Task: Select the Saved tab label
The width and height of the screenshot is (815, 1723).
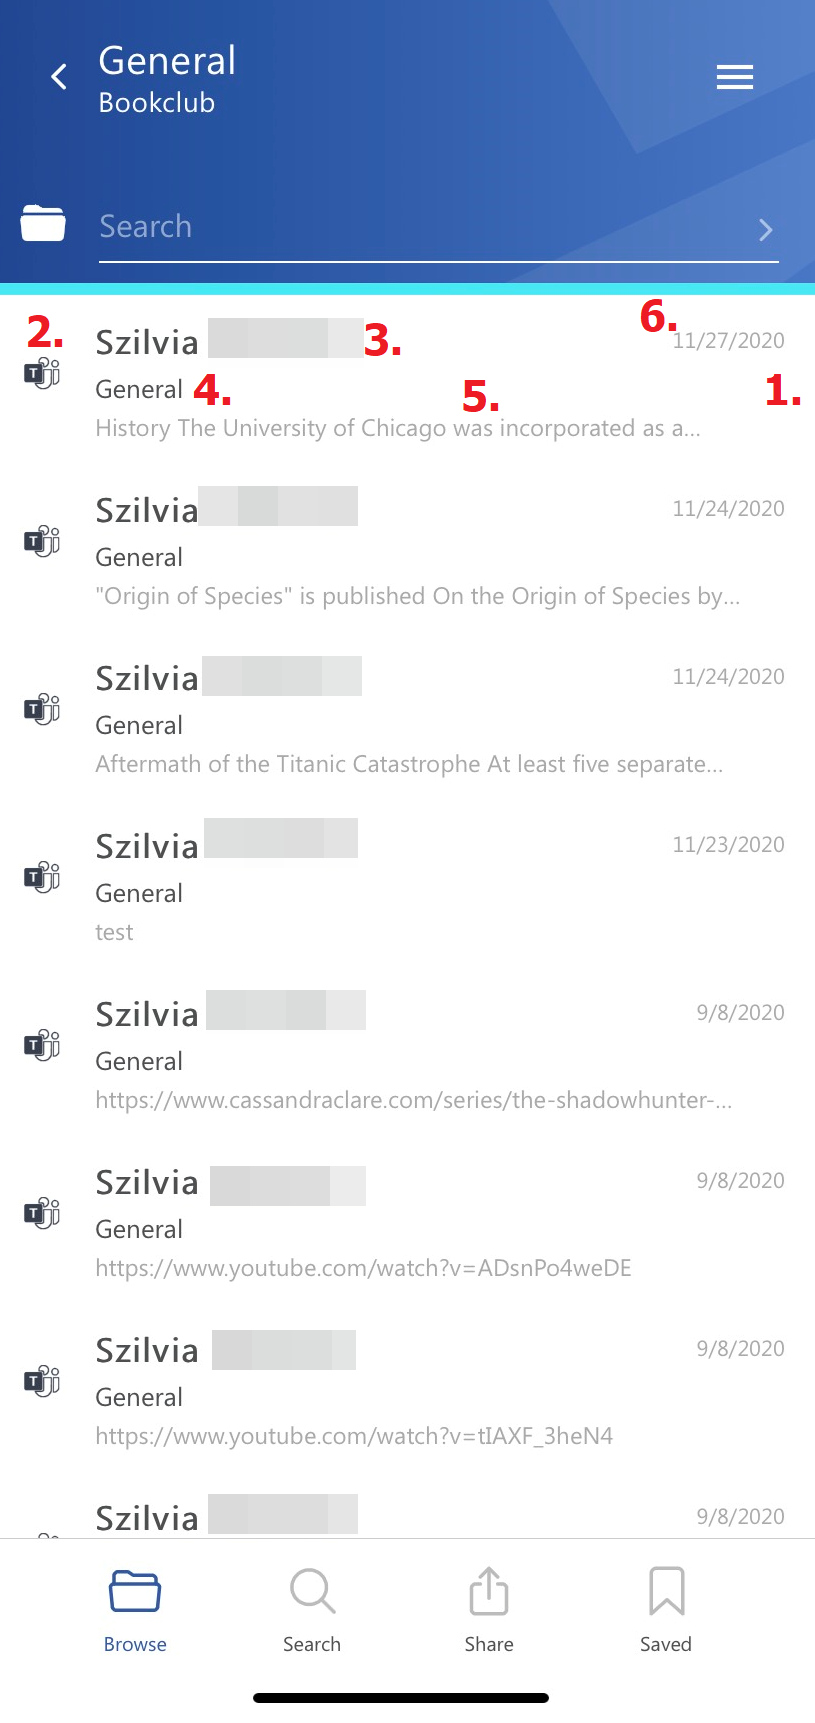Action: click(666, 1644)
